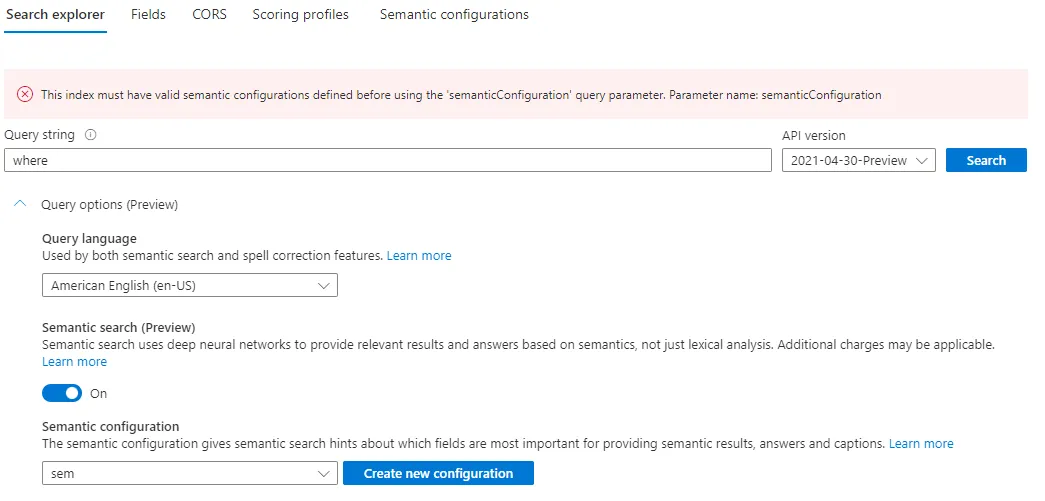The height and width of the screenshot is (501, 1045).
Task: Open the Semantic configurations tab
Action: coord(454,15)
